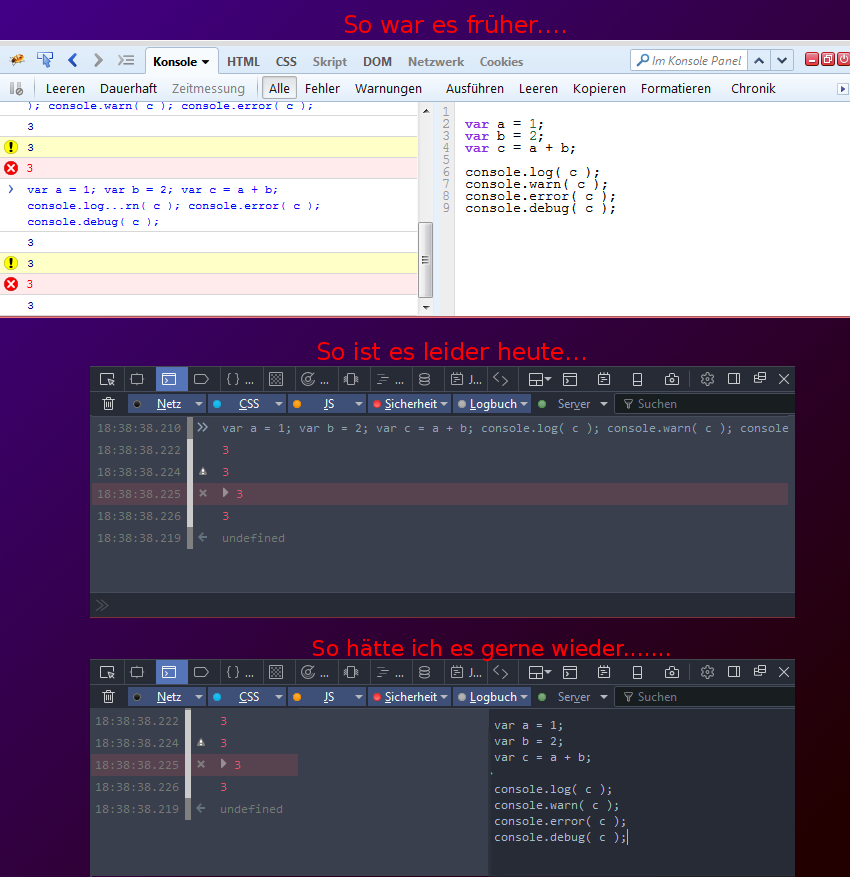This screenshot has height=877, width=850.
Task: Click the trash icon in the middle devtools panel
Action: point(108,404)
